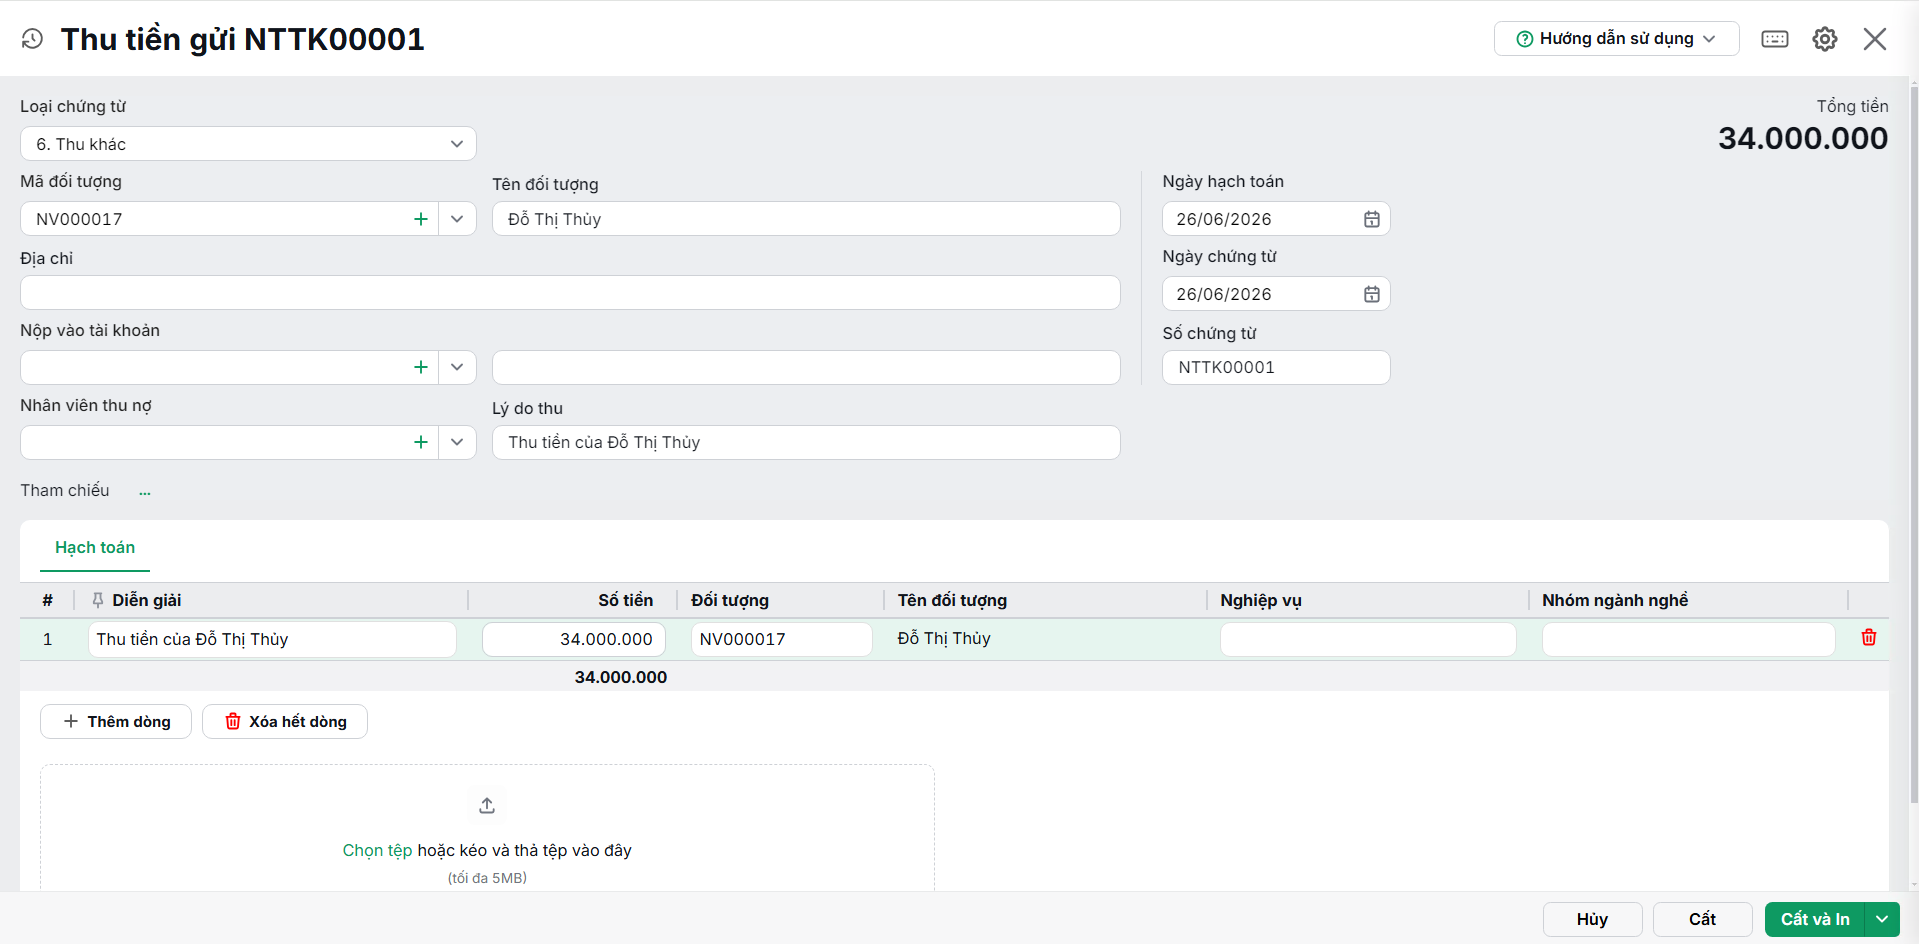Expand the Nhân viên thu nợ dropdown

tap(457, 442)
